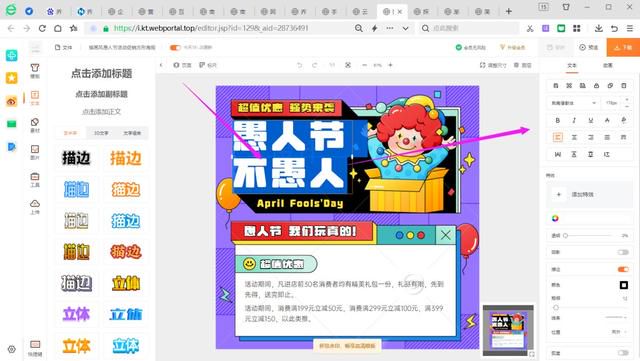Click the browser home icon
Screen dimensions: 640x361
point(58,28)
